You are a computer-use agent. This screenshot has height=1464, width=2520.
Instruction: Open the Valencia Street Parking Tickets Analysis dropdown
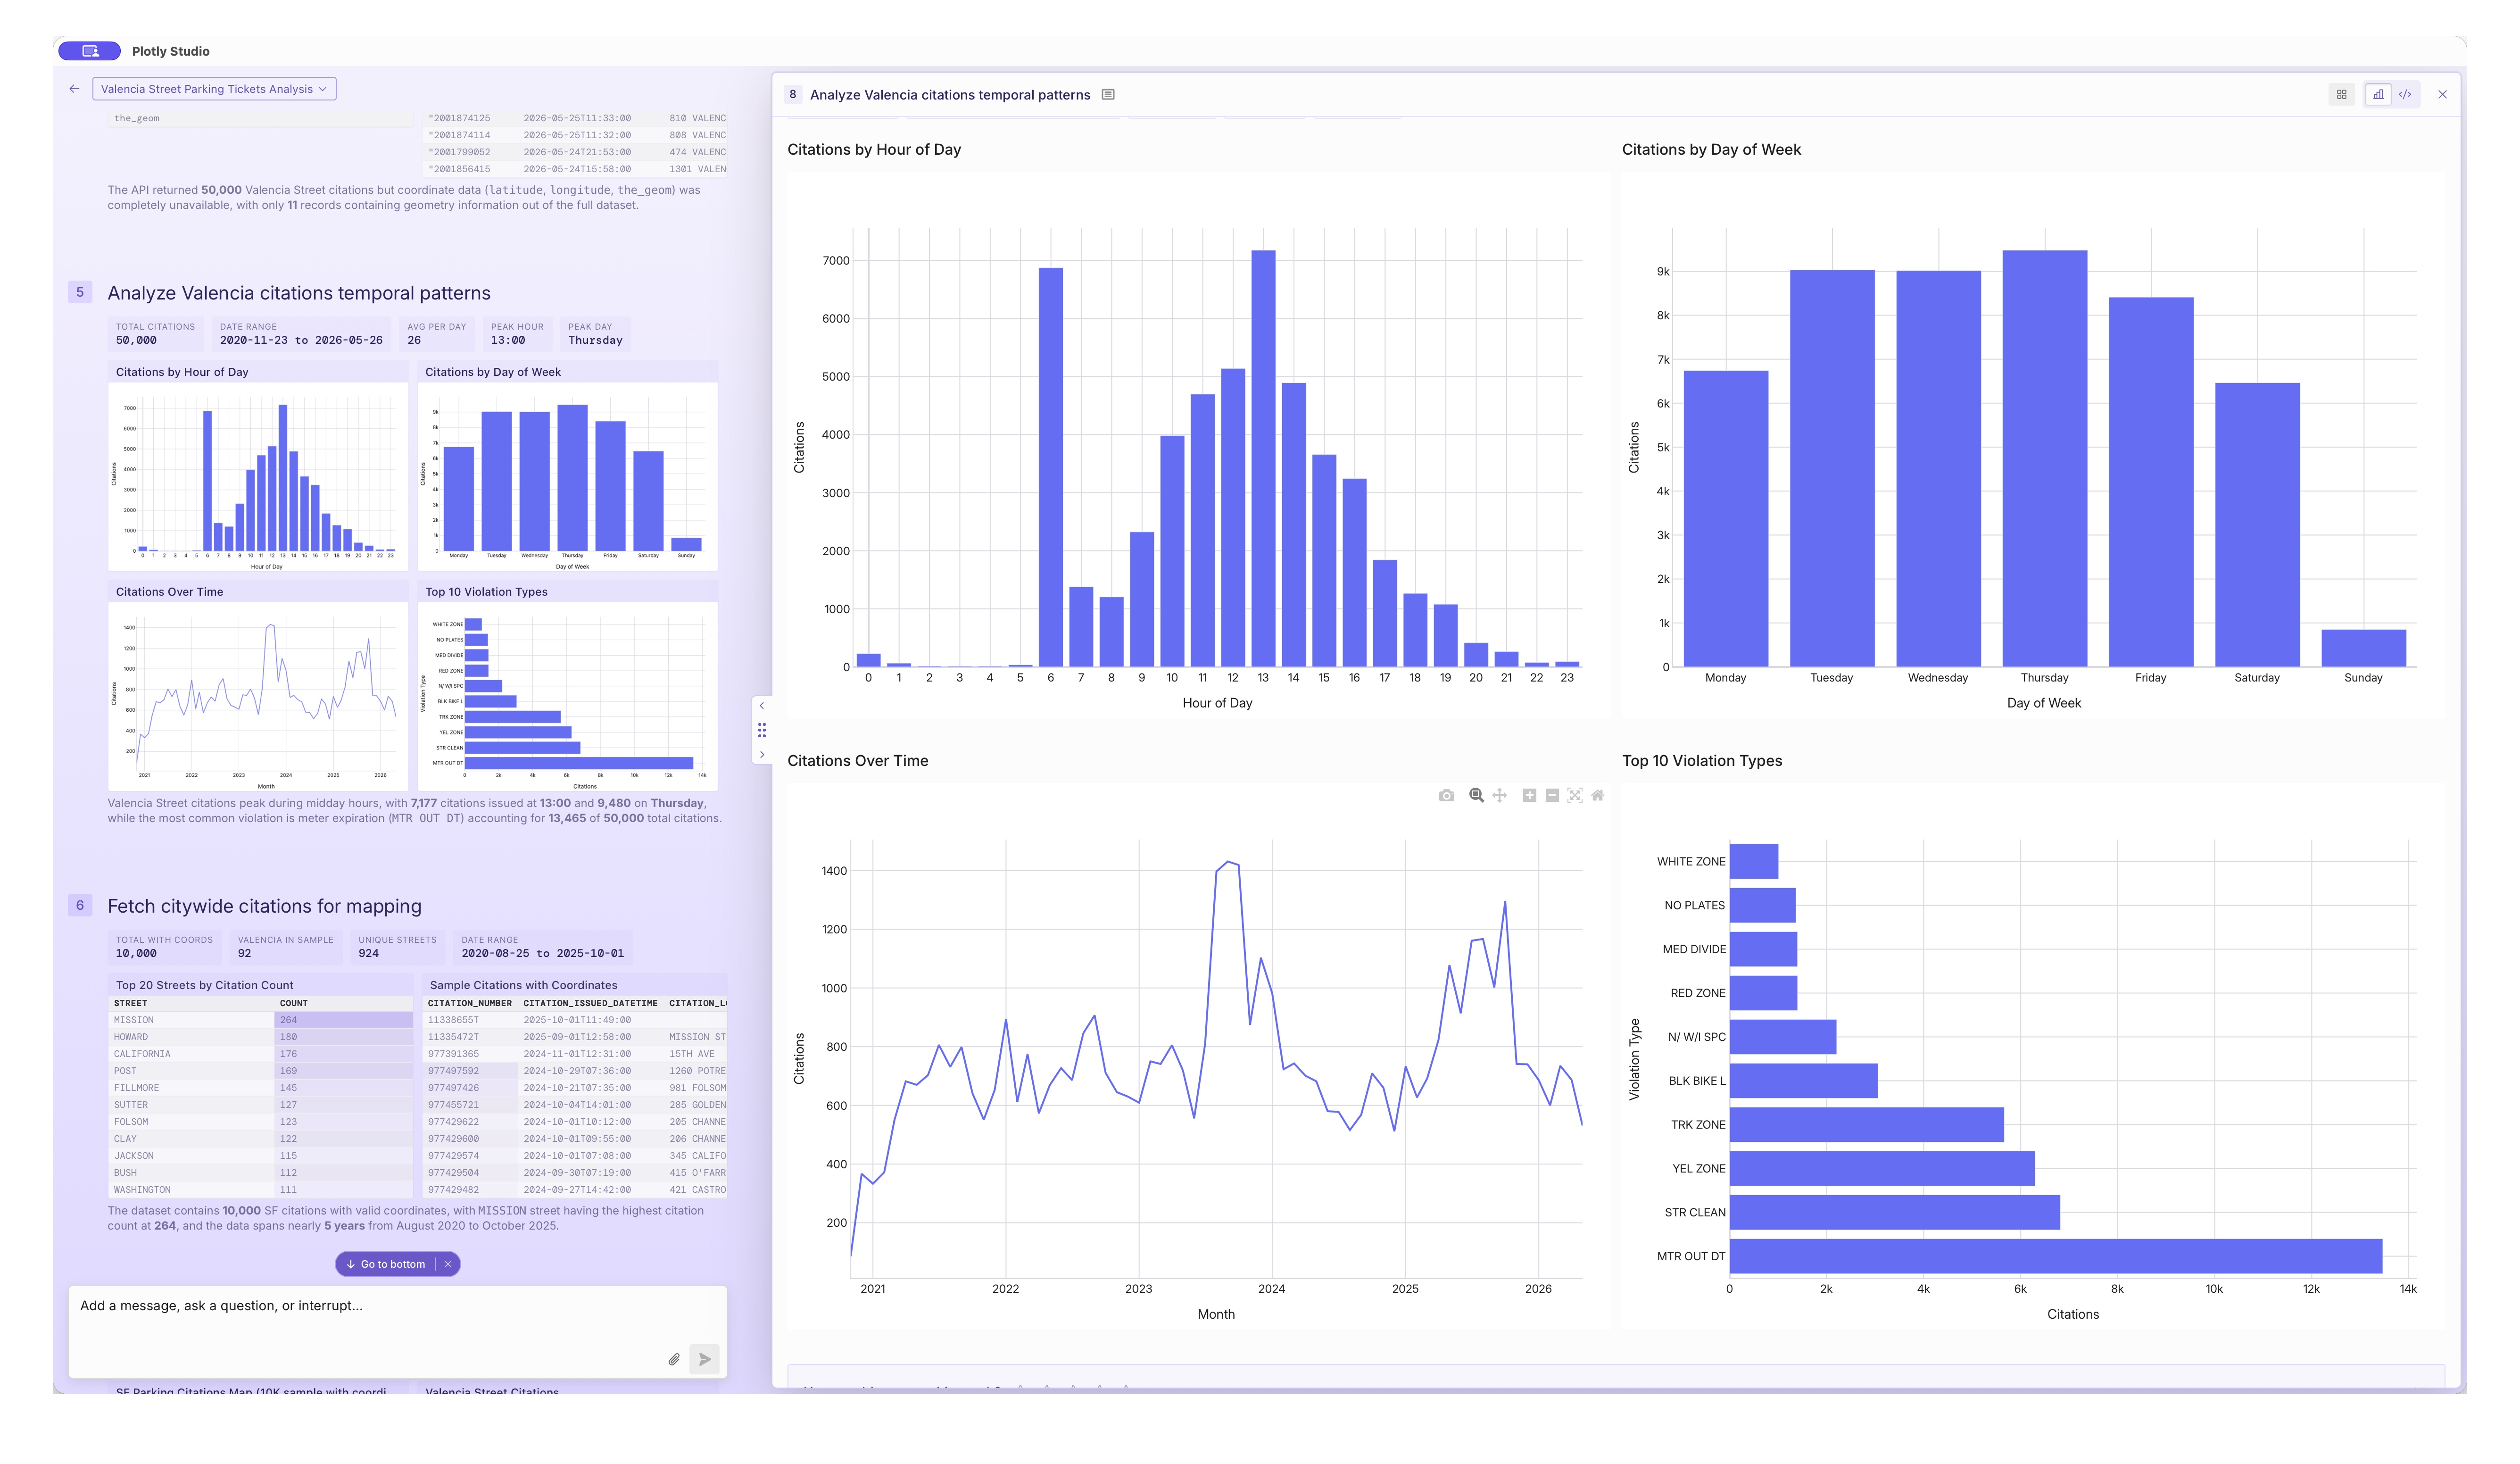click(214, 89)
